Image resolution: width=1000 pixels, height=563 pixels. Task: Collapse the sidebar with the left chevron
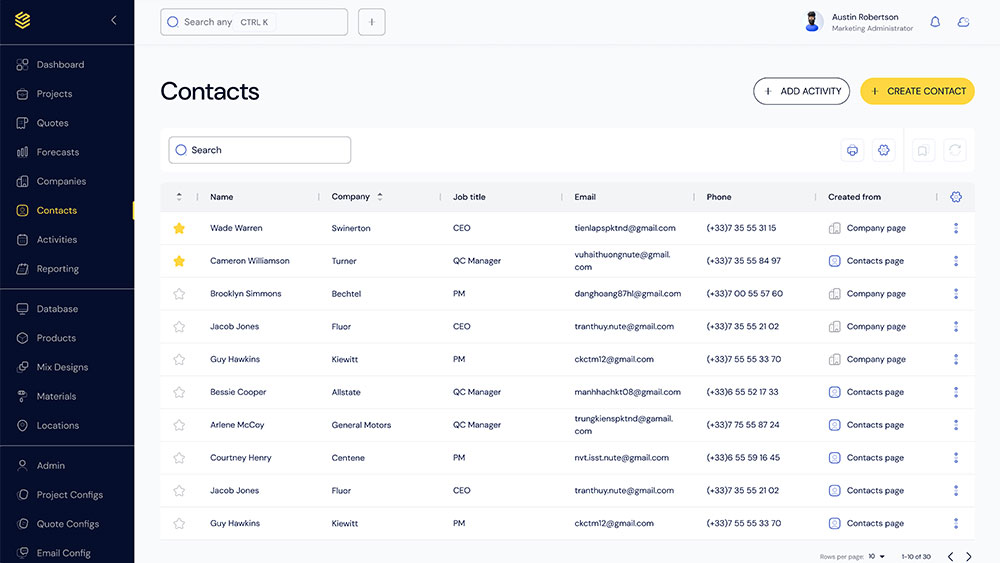pos(114,20)
